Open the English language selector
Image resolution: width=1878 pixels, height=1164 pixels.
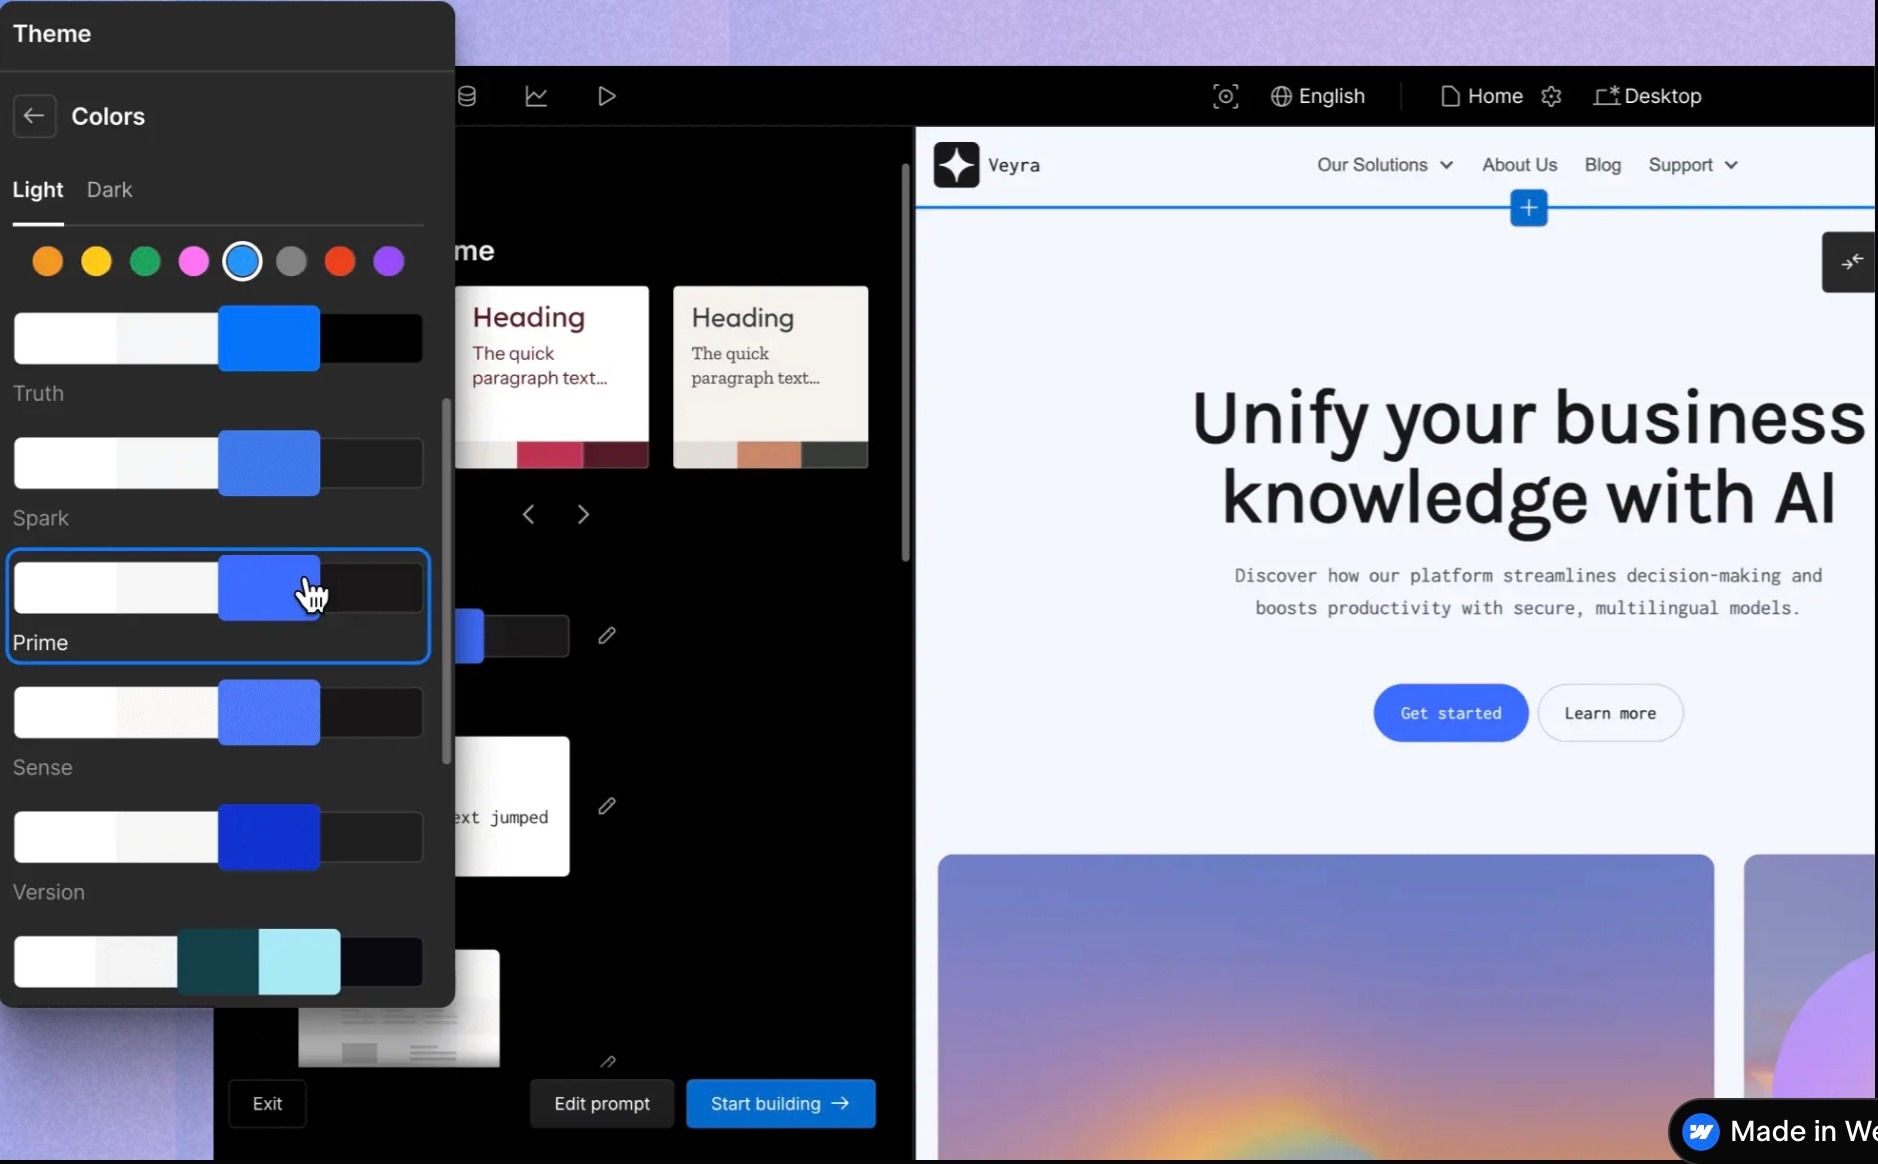(1318, 96)
